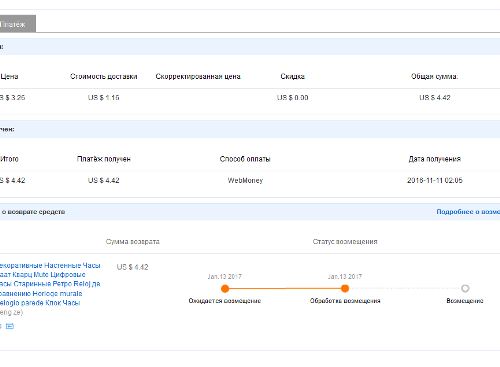
Task: Click the Способ оплаты column header
Action: point(245,159)
